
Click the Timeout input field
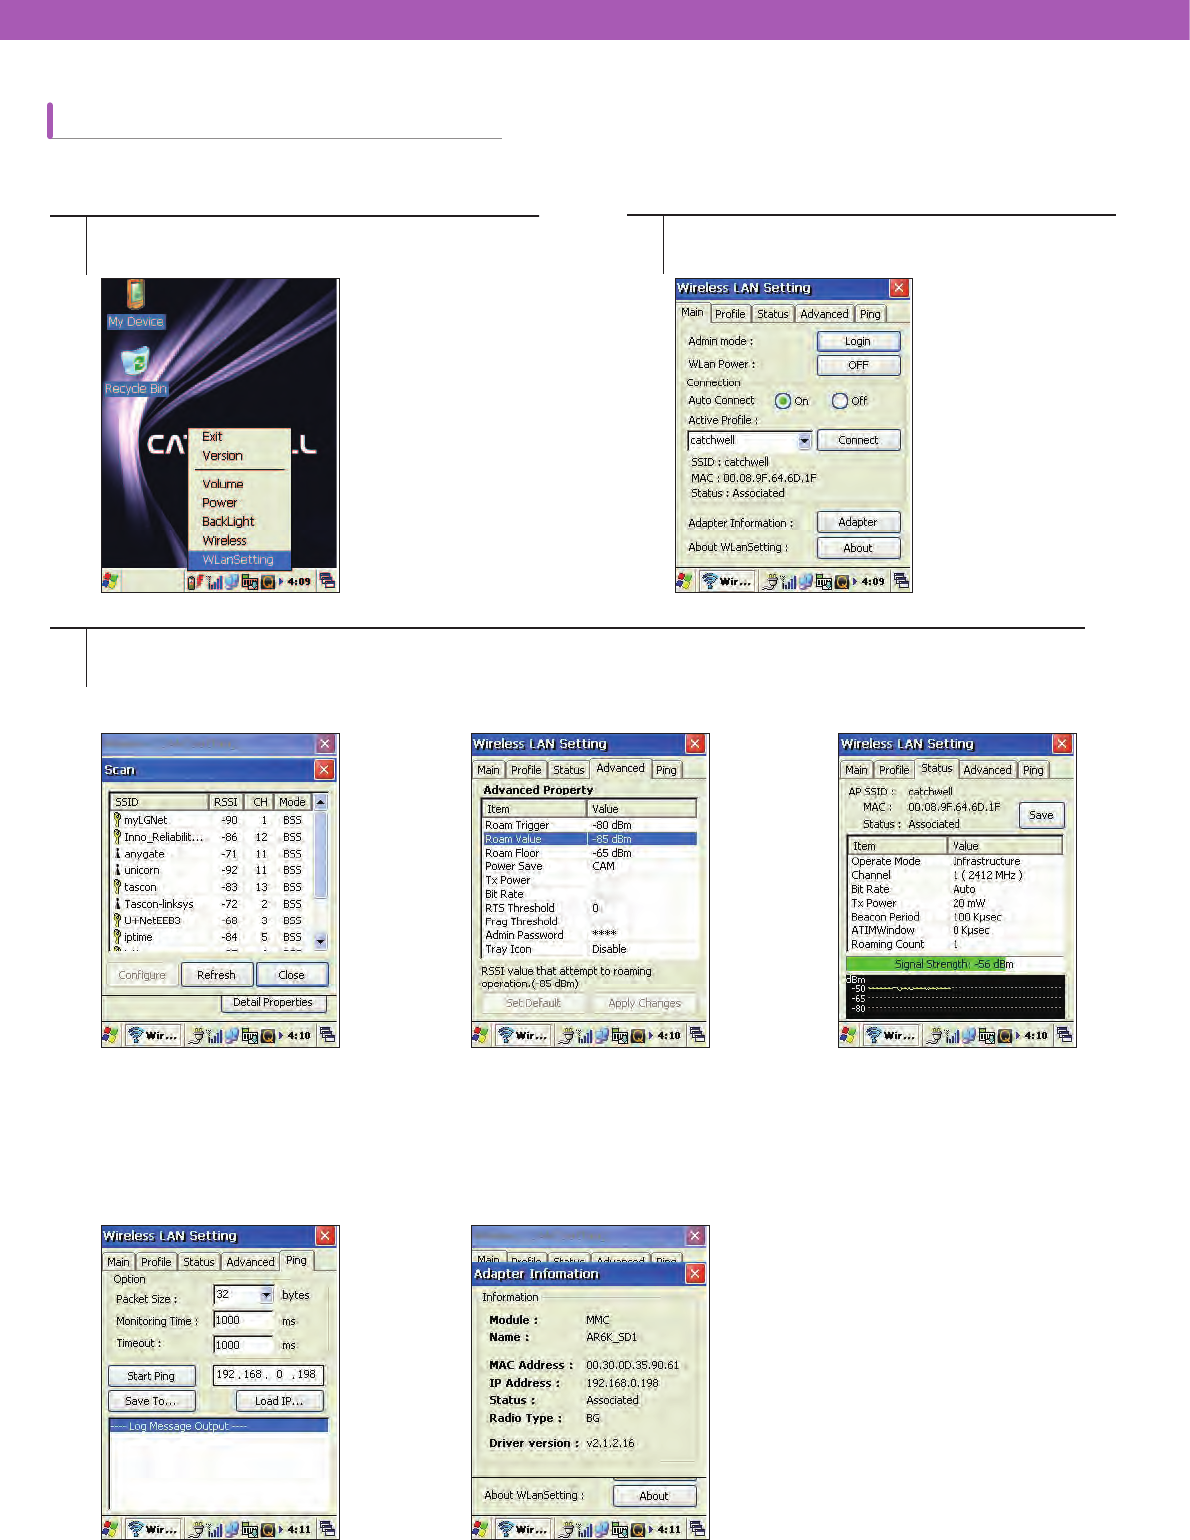243,1345
